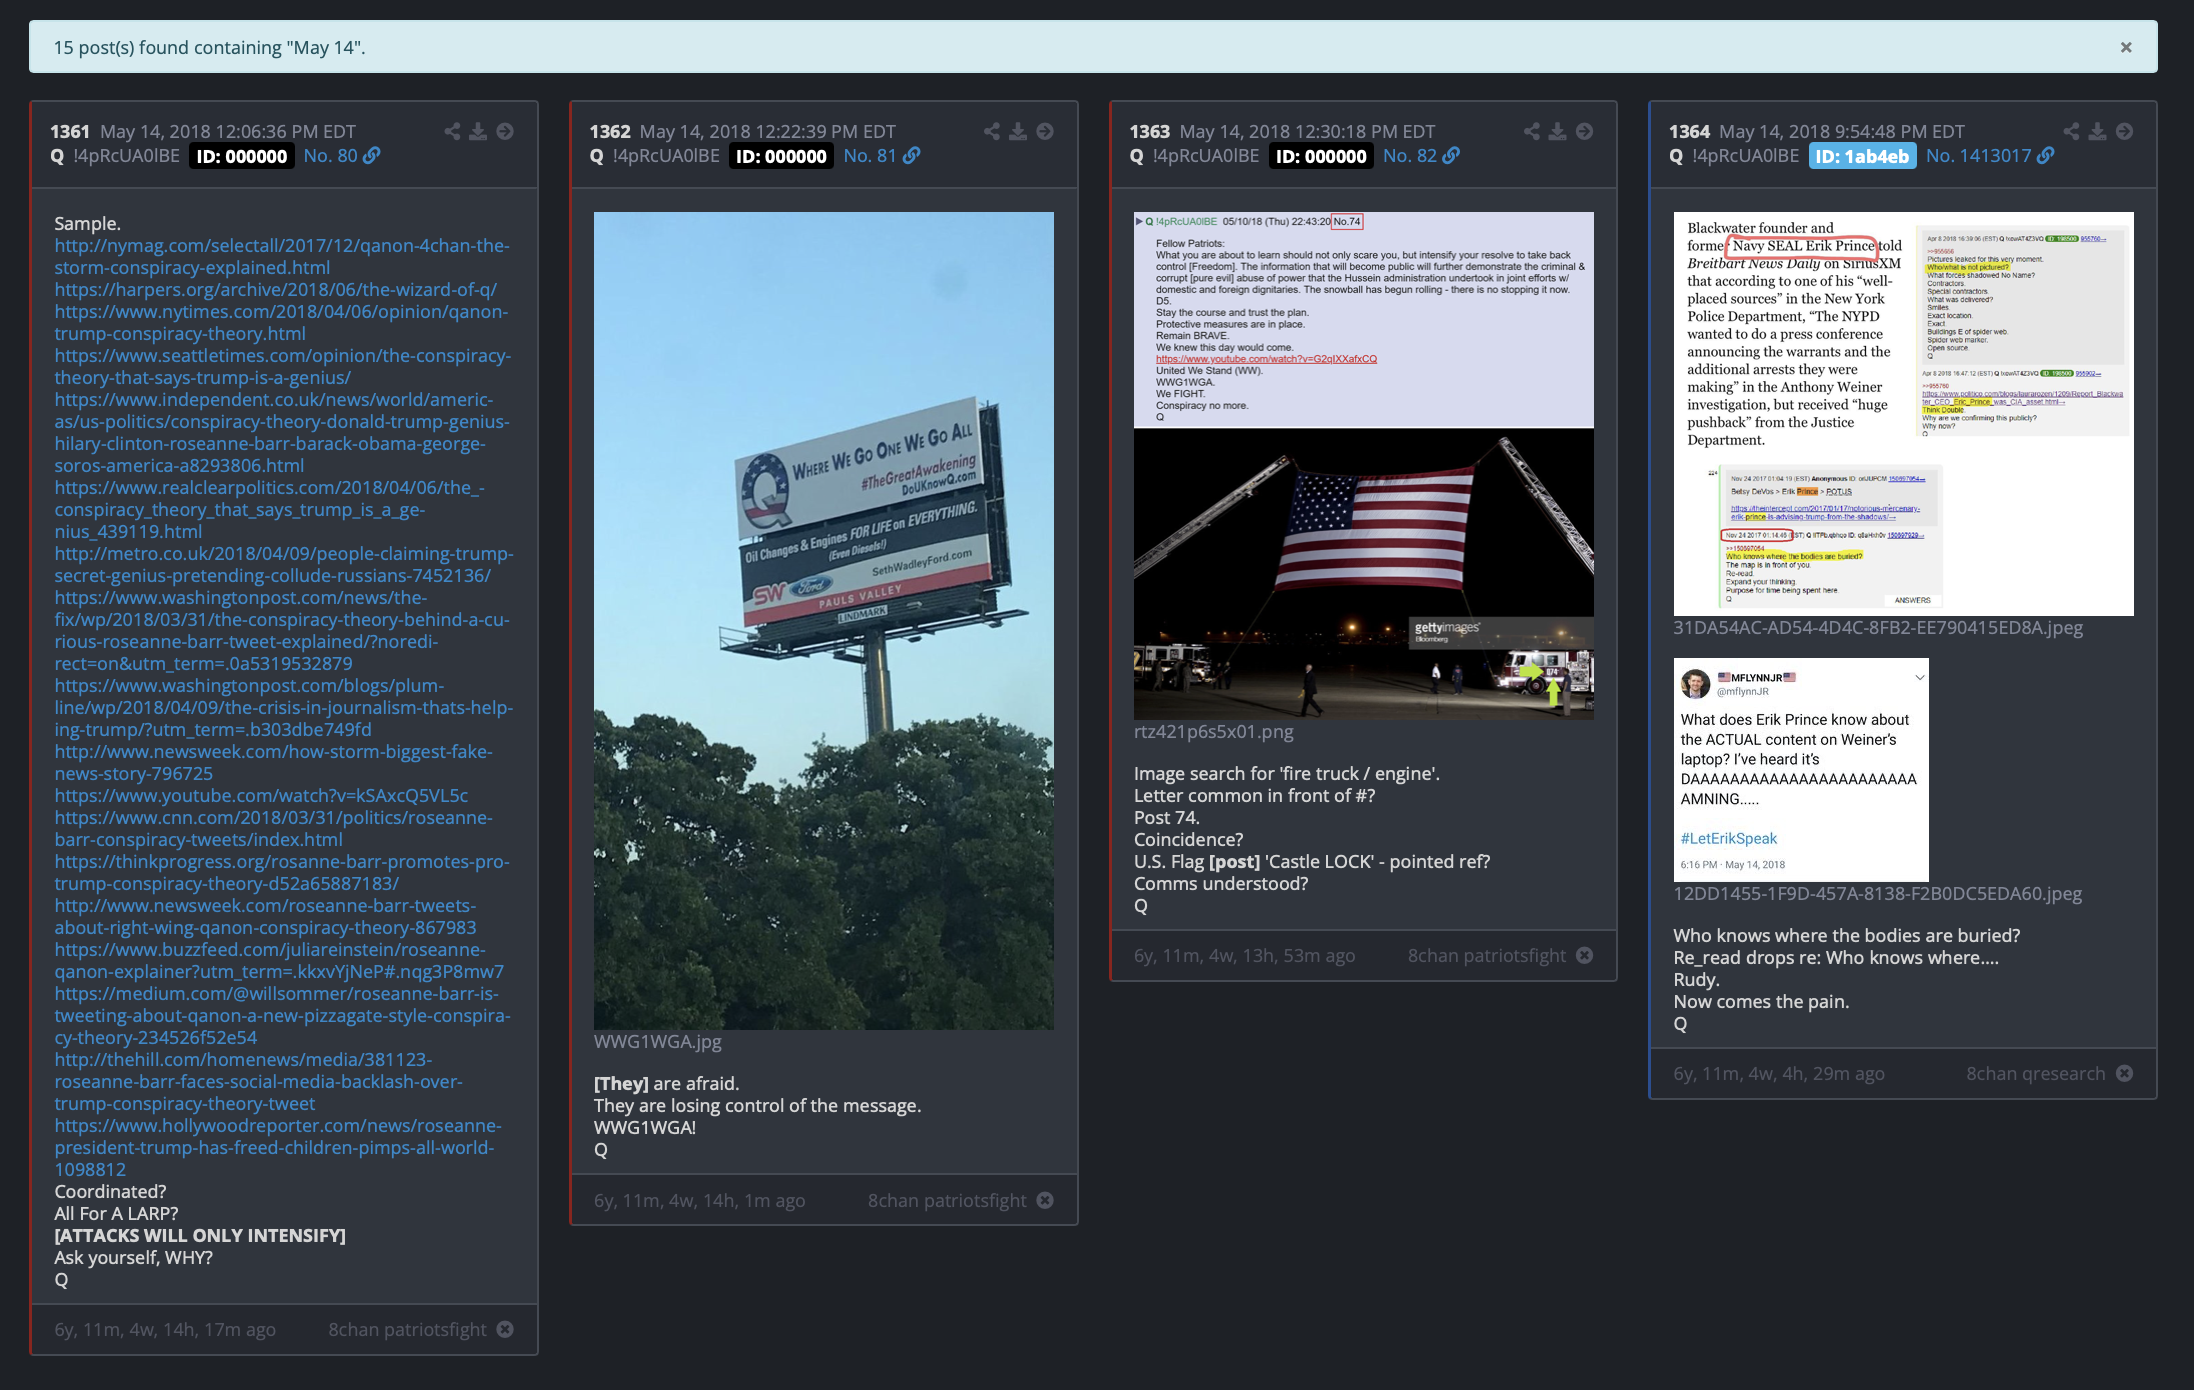The image size is (2194, 1390).
Task: Click ID: 000000 badge on post 1362
Action: (x=781, y=156)
